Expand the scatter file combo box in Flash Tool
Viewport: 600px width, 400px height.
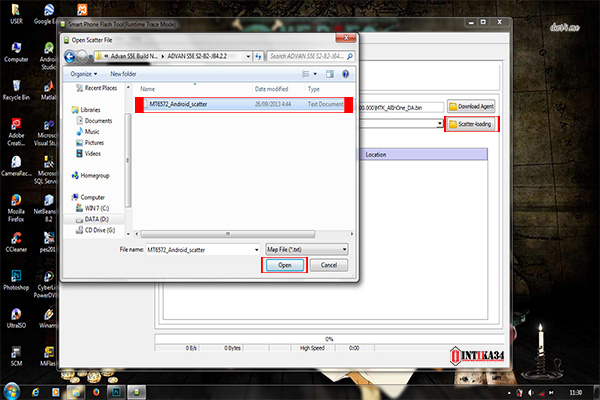click(440, 123)
